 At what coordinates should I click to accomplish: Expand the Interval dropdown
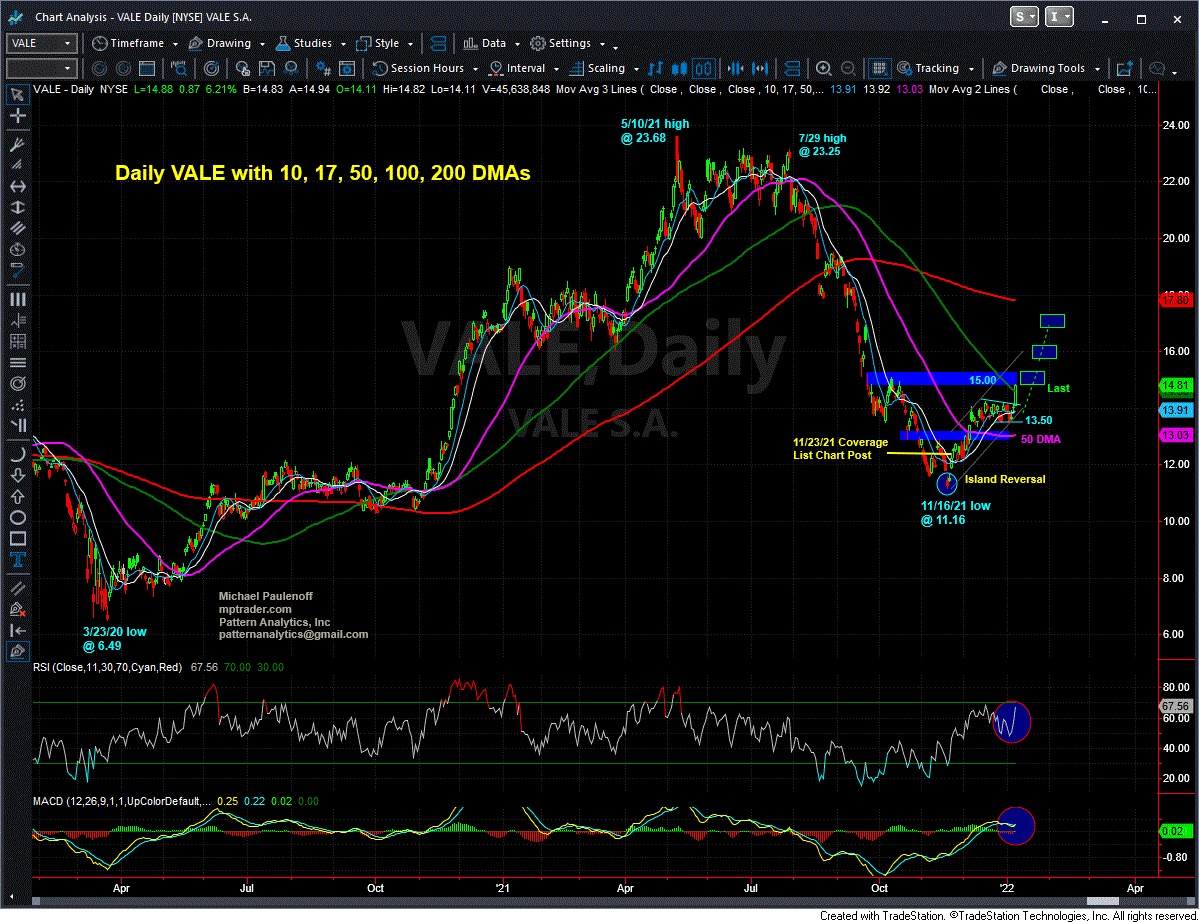point(556,69)
